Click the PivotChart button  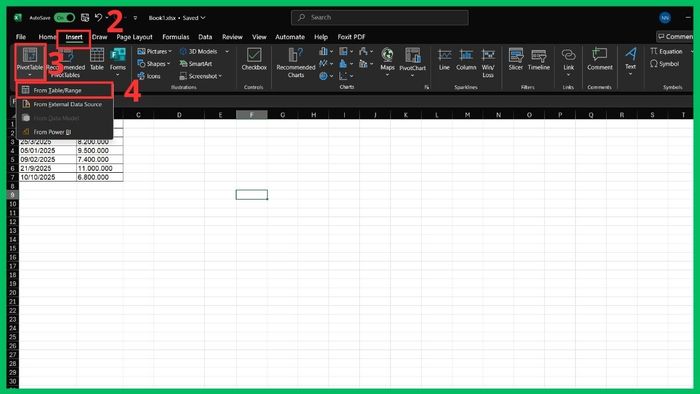pyautogui.click(x=412, y=62)
